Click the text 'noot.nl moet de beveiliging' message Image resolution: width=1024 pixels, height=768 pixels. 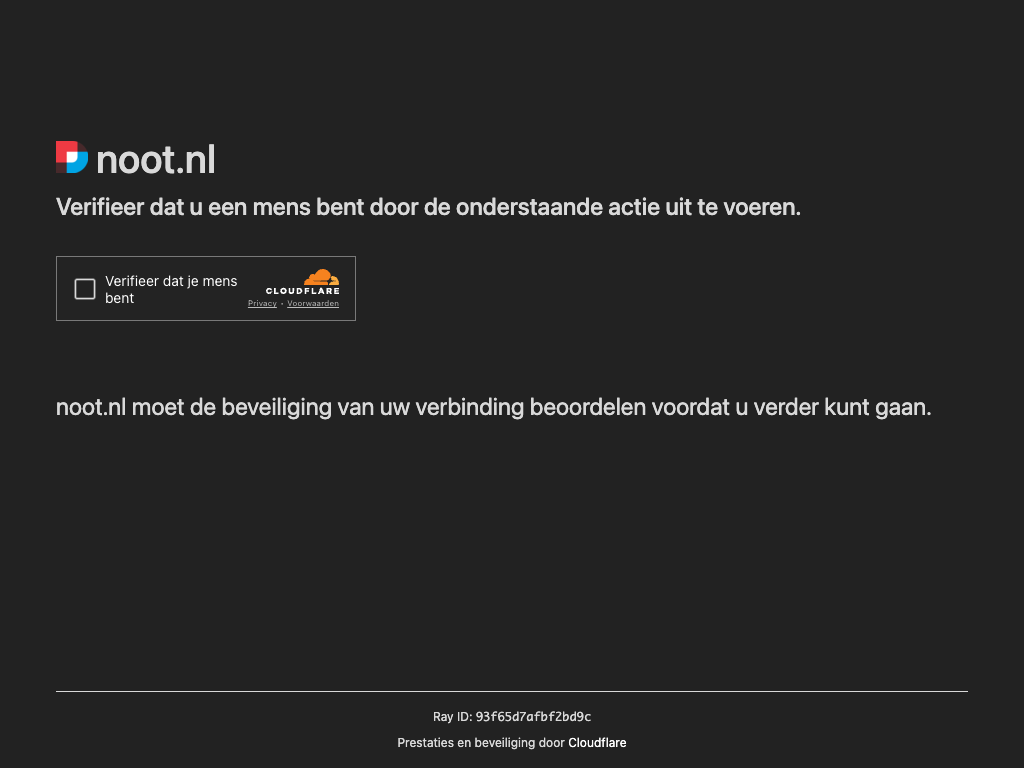coord(493,408)
